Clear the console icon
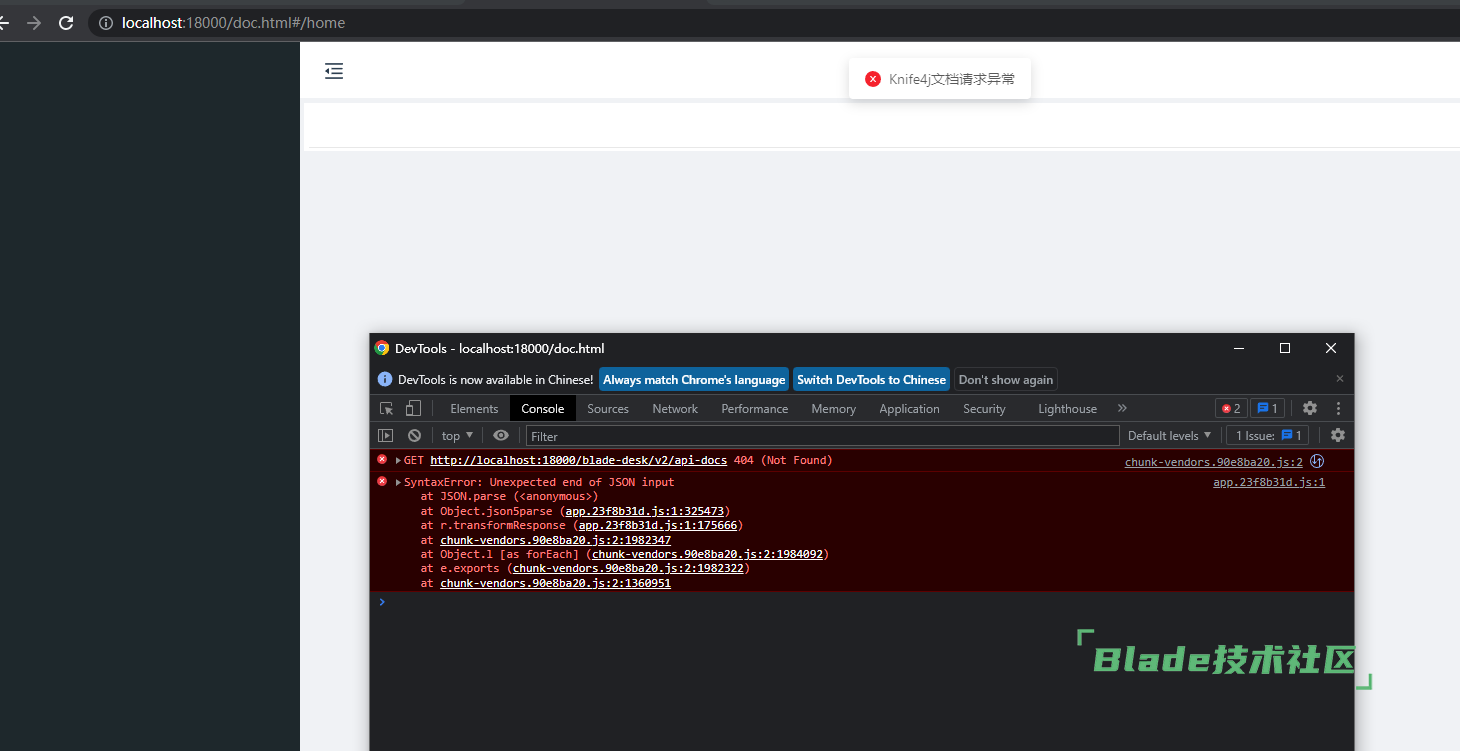 [x=414, y=435]
